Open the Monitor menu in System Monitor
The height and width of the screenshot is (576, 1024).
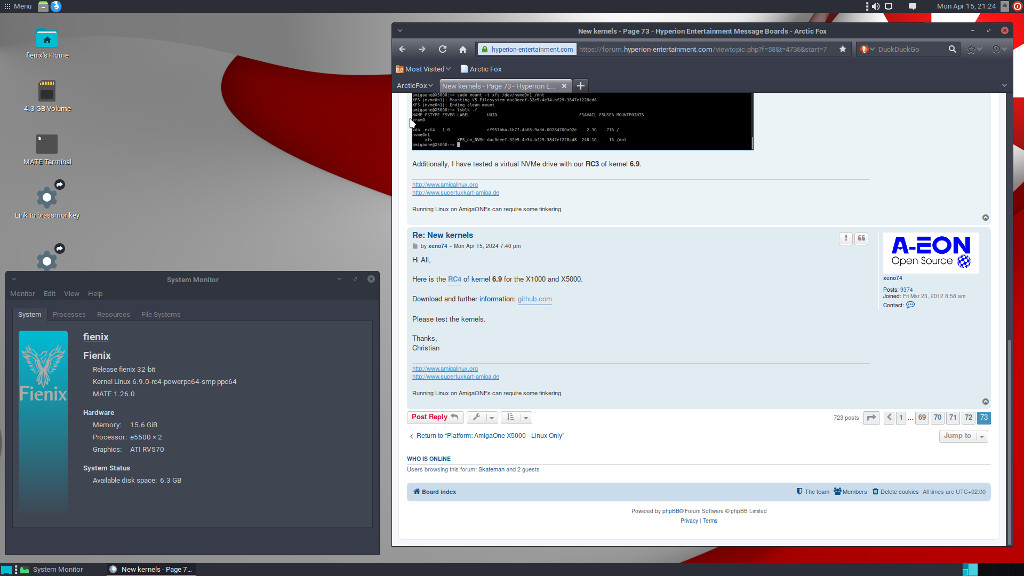pyautogui.click(x=22, y=294)
